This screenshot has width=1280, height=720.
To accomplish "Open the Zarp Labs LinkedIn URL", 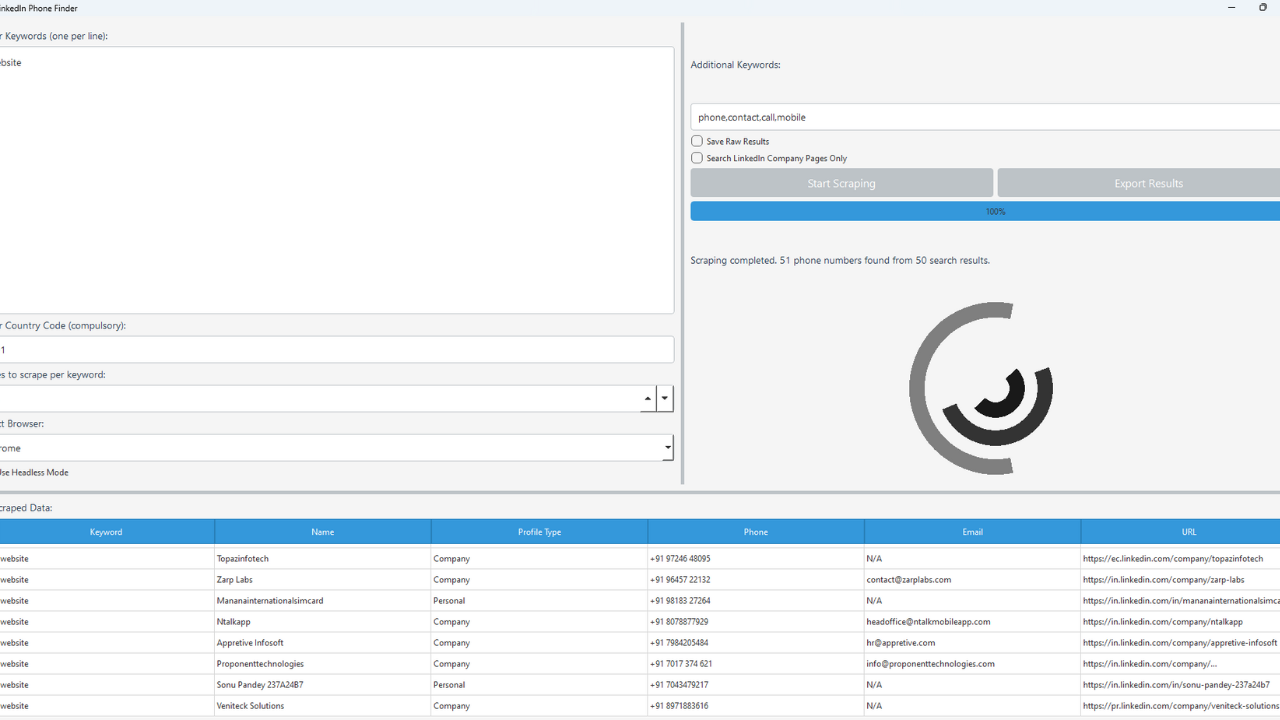I will [1163, 579].
